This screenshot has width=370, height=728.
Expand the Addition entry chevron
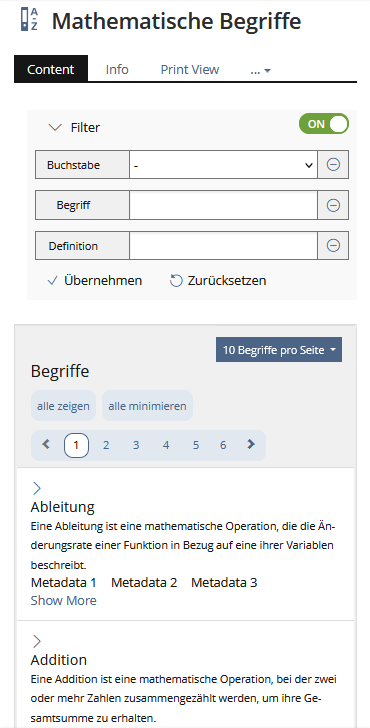pos(37,642)
